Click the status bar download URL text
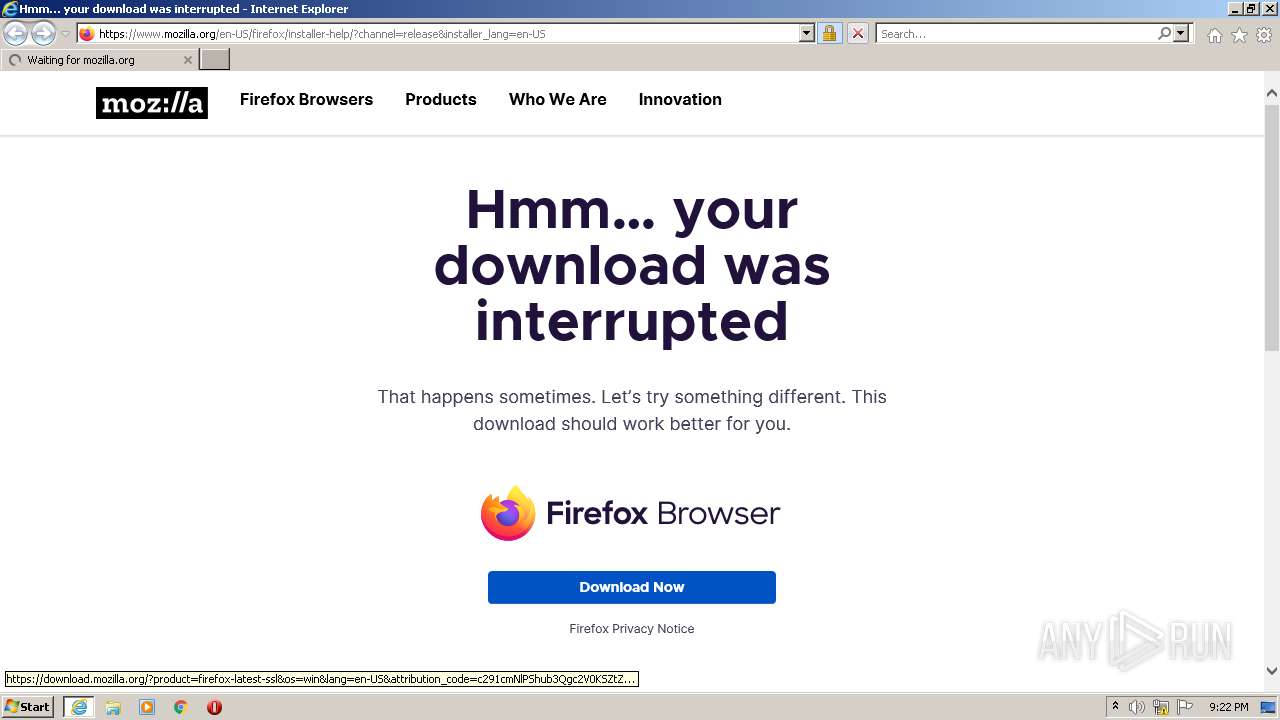 click(321, 679)
